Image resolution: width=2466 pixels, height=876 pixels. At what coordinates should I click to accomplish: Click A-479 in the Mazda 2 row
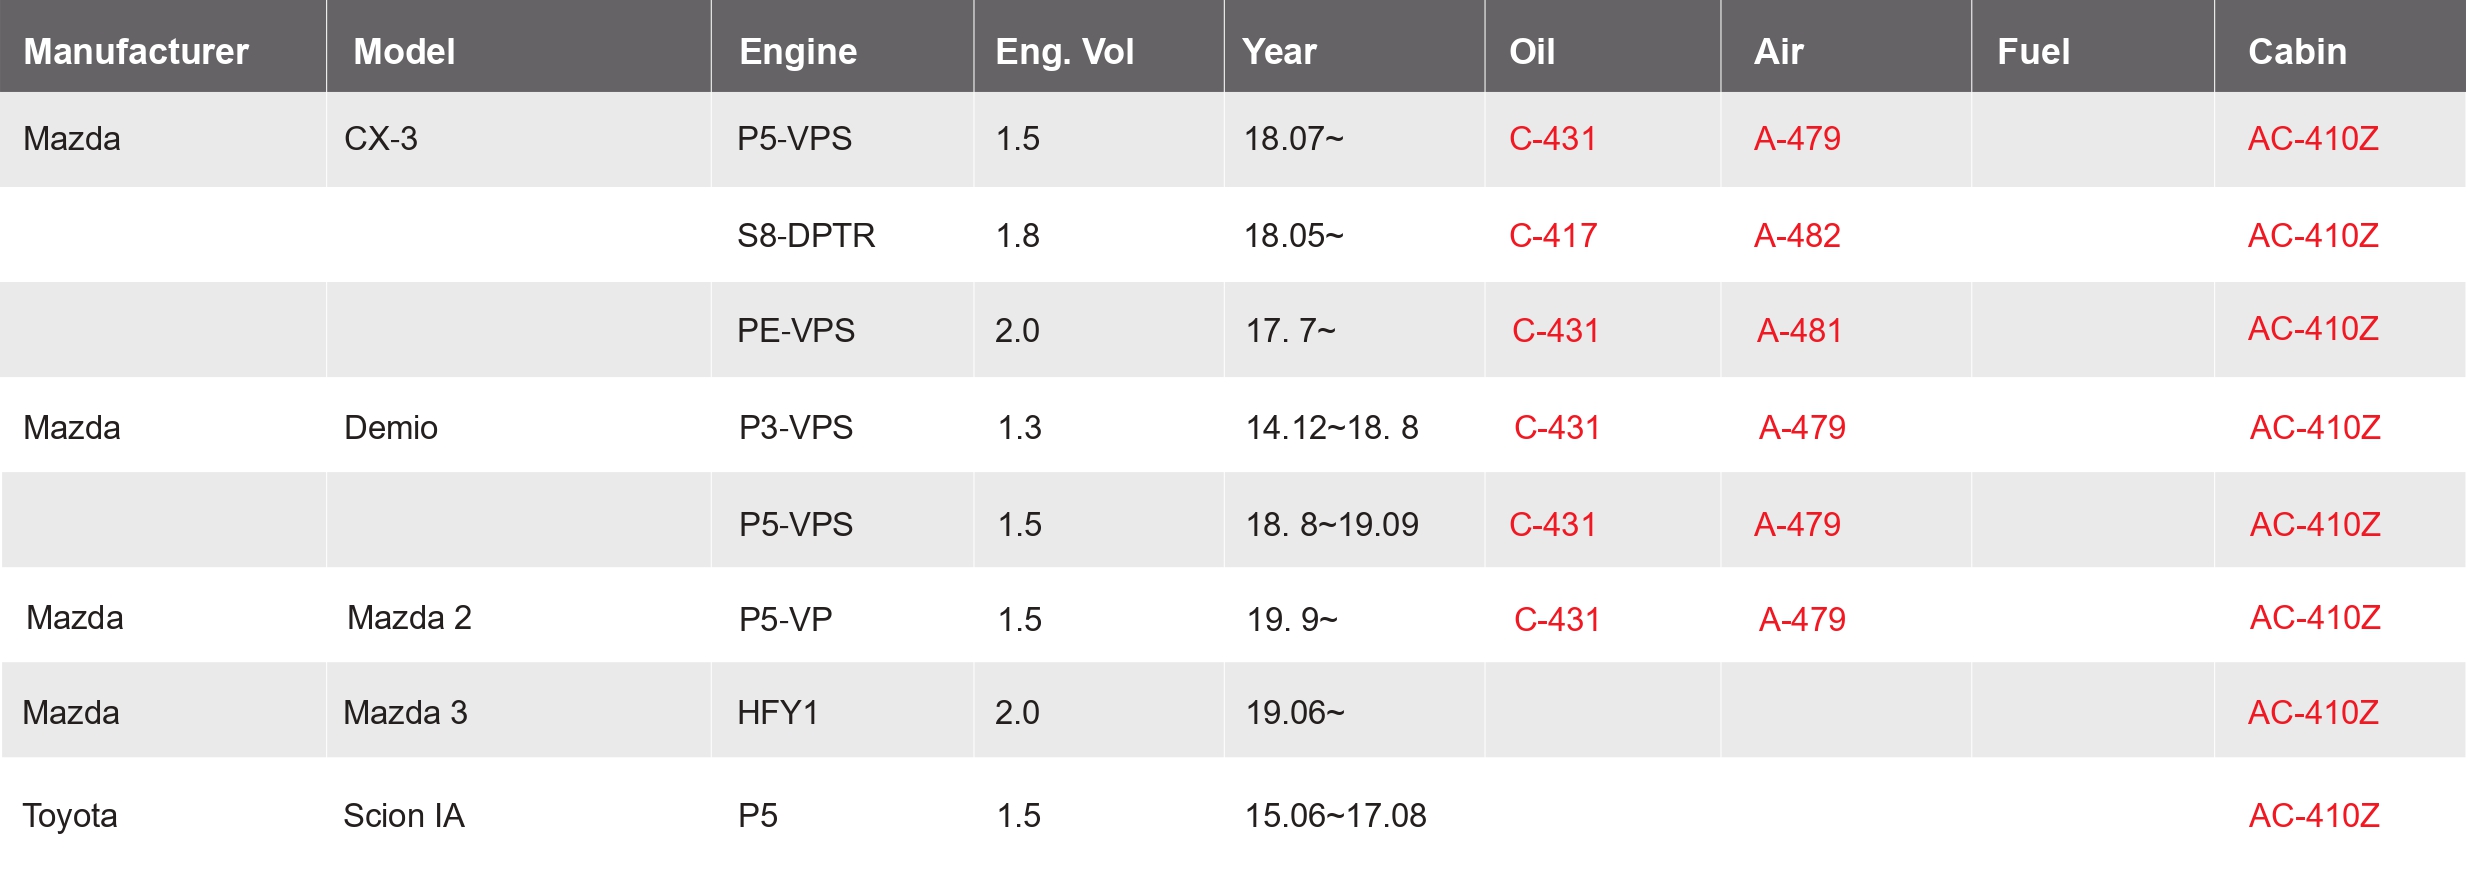(1802, 620)
